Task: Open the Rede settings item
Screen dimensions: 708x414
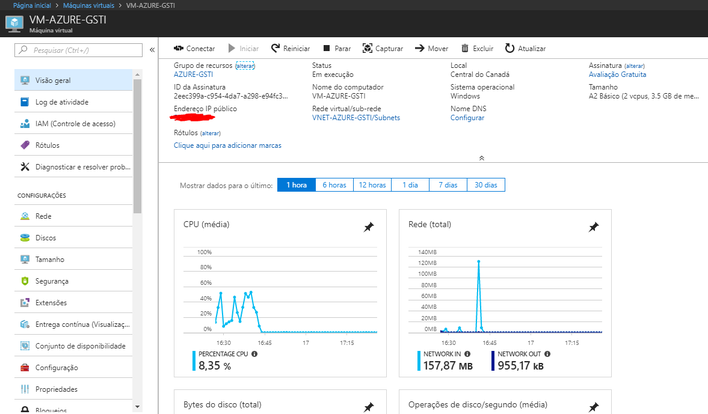Action: [x=73, y=216]
